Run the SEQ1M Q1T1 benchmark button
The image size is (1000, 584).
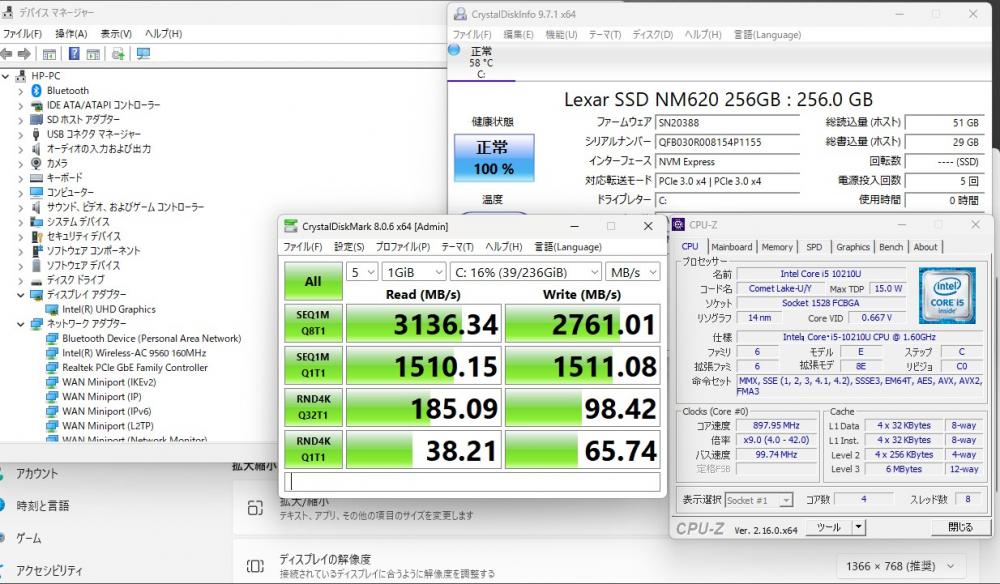coord(313,365)
